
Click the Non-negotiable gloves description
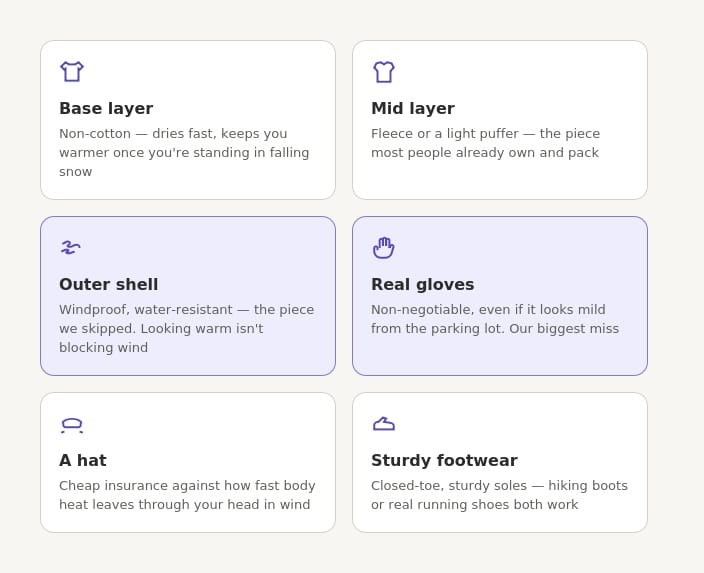[495, 319]
